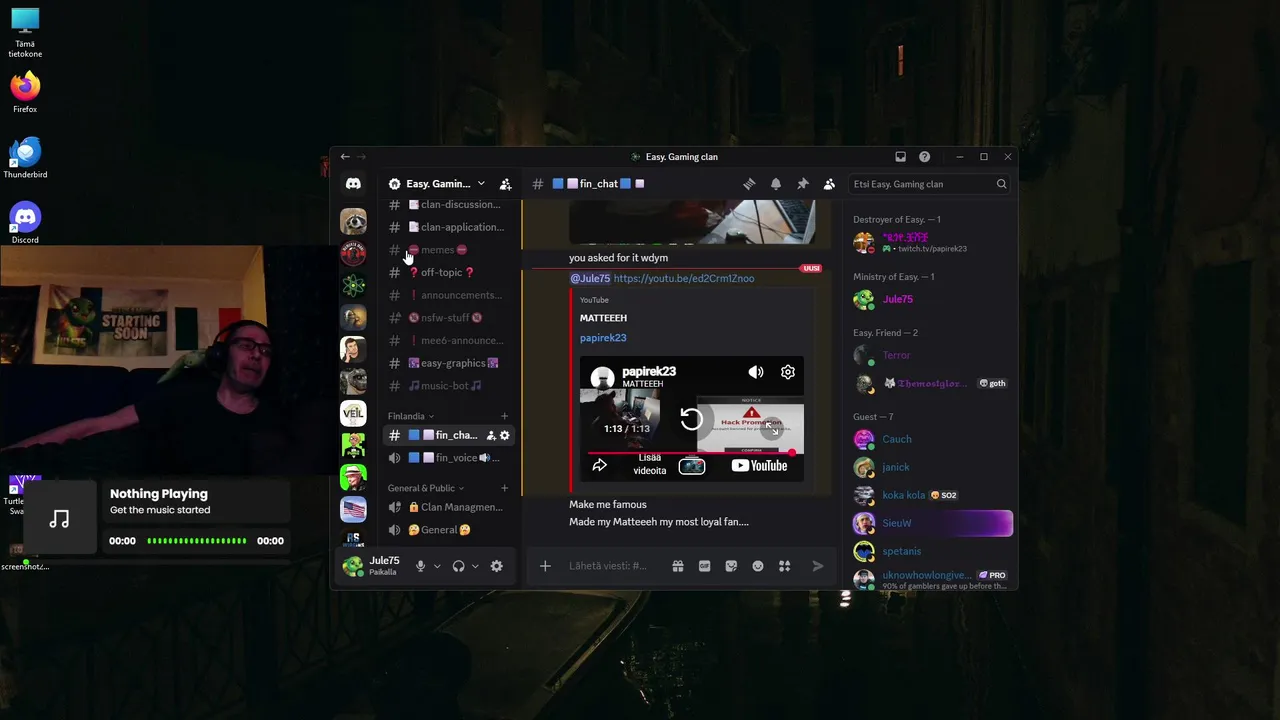Open MATTEEEH embed title

point(603,318)
